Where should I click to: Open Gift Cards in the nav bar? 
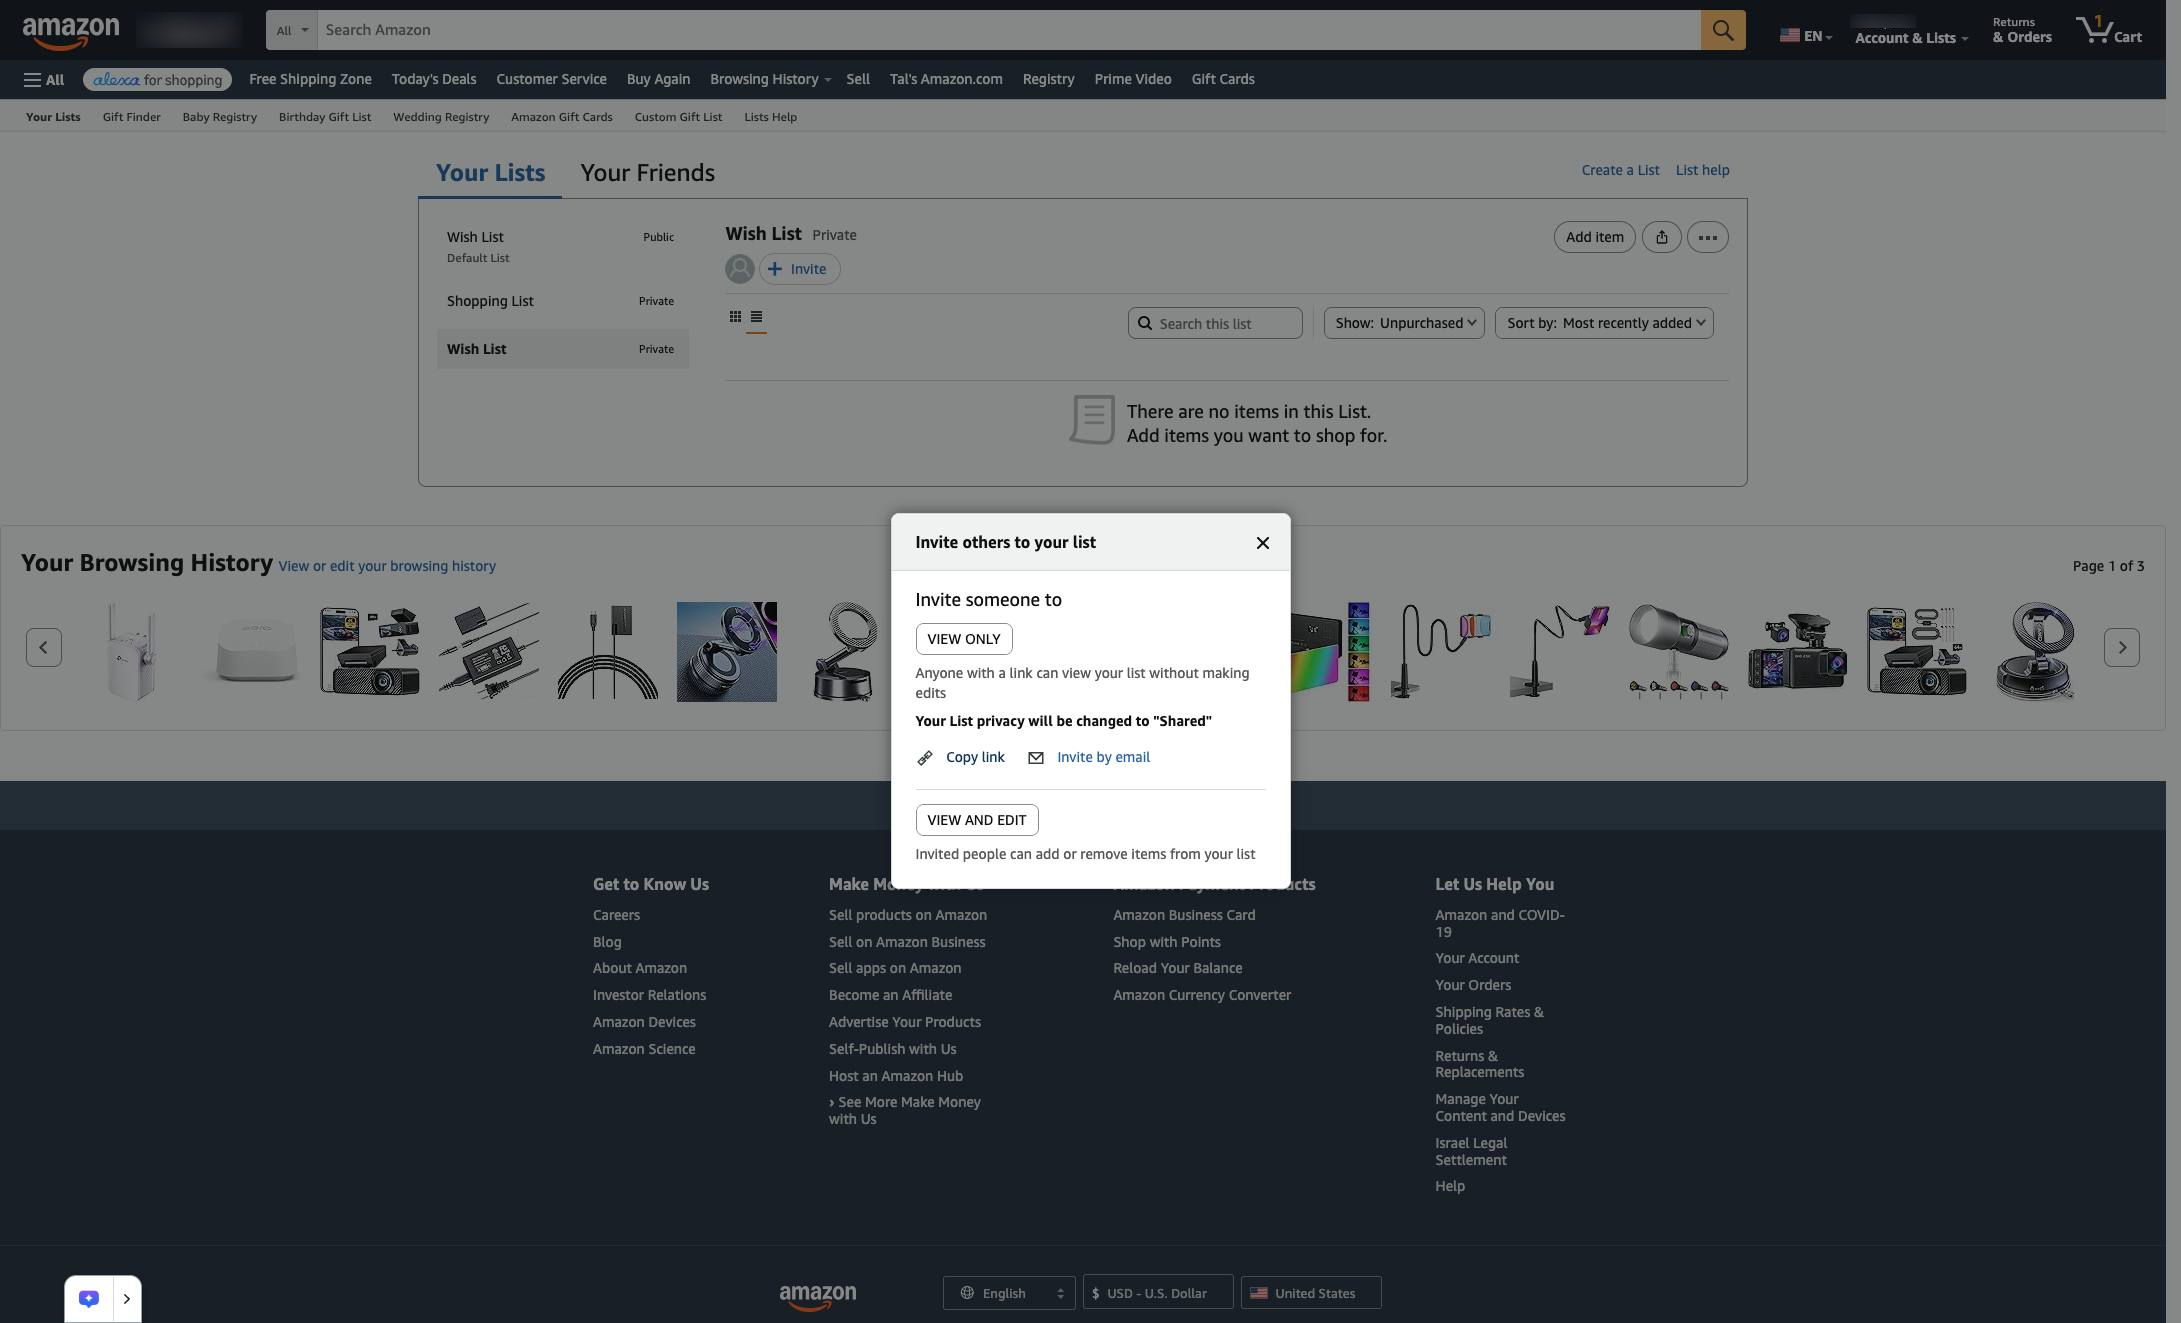(x=1223, y=79)
